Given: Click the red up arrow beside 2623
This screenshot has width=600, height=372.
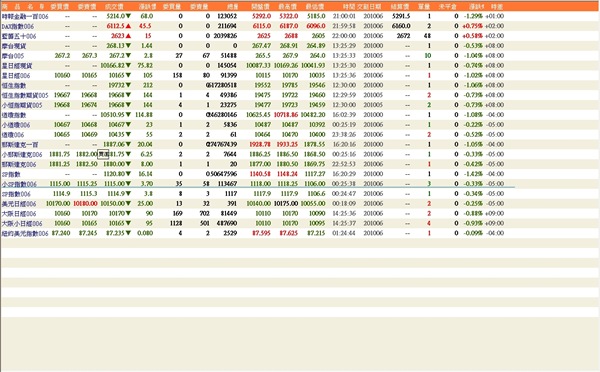Looking at the screenshot, I should pyautogui.click(x=128, y=36).
